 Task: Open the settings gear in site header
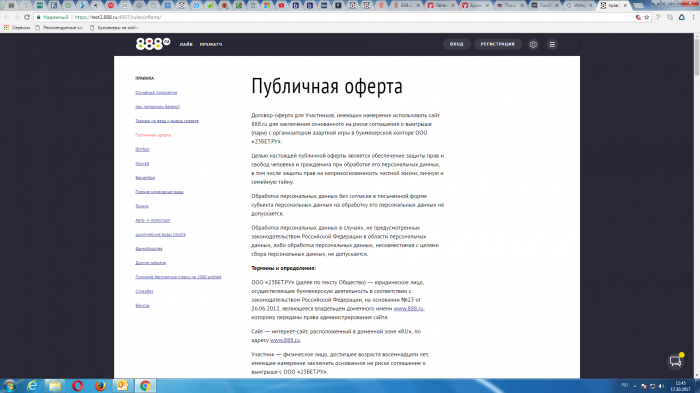[x=533, y=44]
